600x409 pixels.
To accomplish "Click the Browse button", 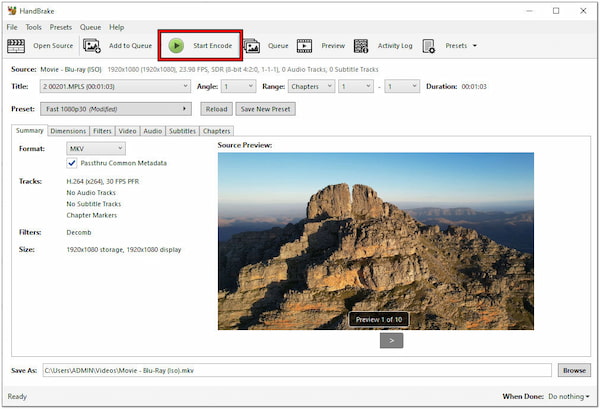I will [574, 370].
